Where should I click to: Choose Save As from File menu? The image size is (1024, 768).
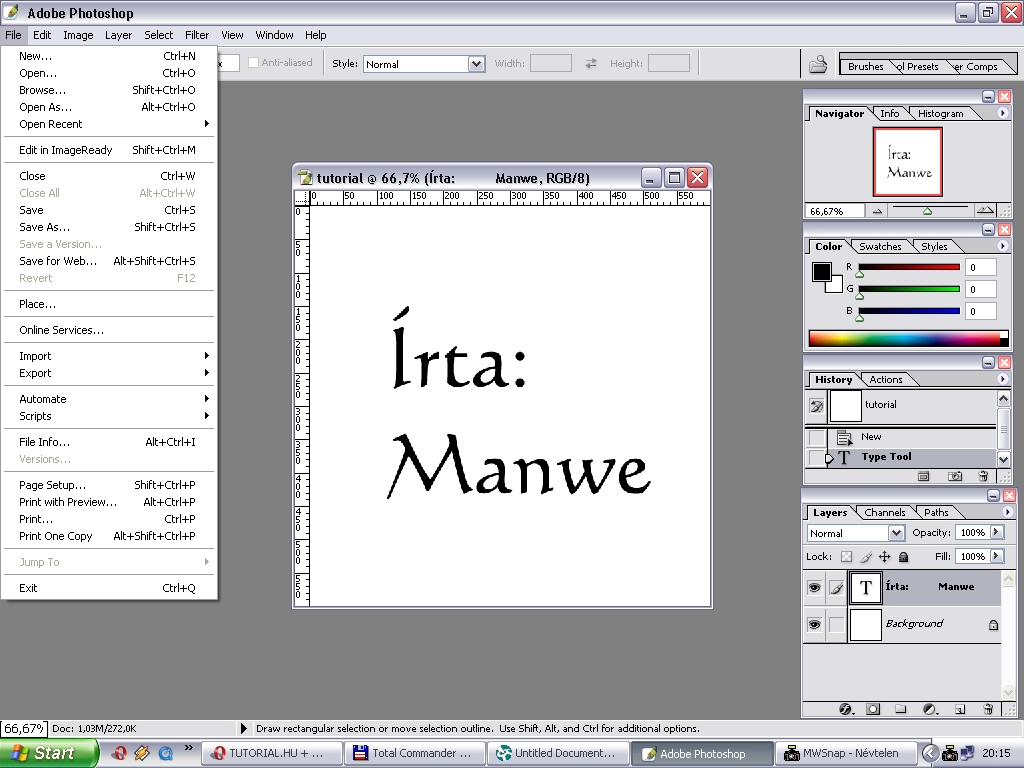pyautogui.click(x=45, y=227)
